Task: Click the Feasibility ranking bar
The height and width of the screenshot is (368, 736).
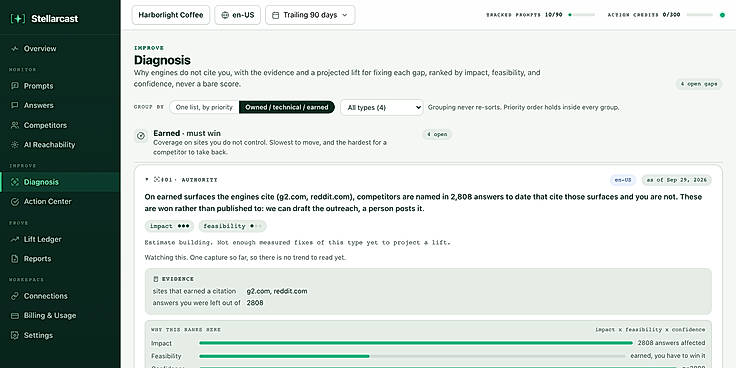Action: (x=412, y=356)
